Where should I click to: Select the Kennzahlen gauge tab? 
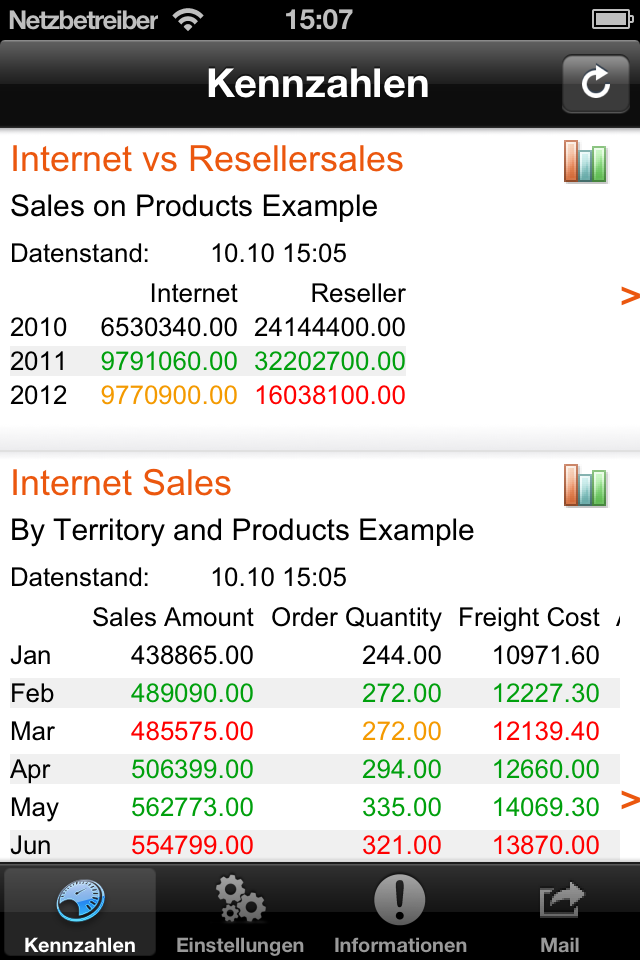point(80,912)
